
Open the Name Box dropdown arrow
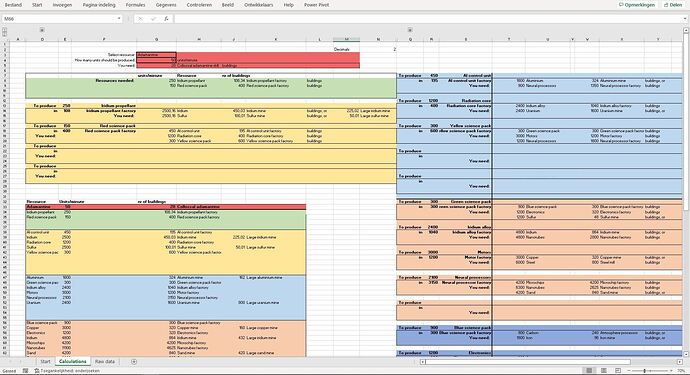119,19
